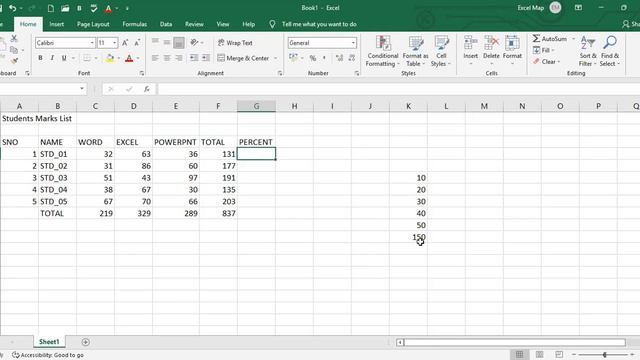Open the font size 11 dropdown

click(115, 43)
